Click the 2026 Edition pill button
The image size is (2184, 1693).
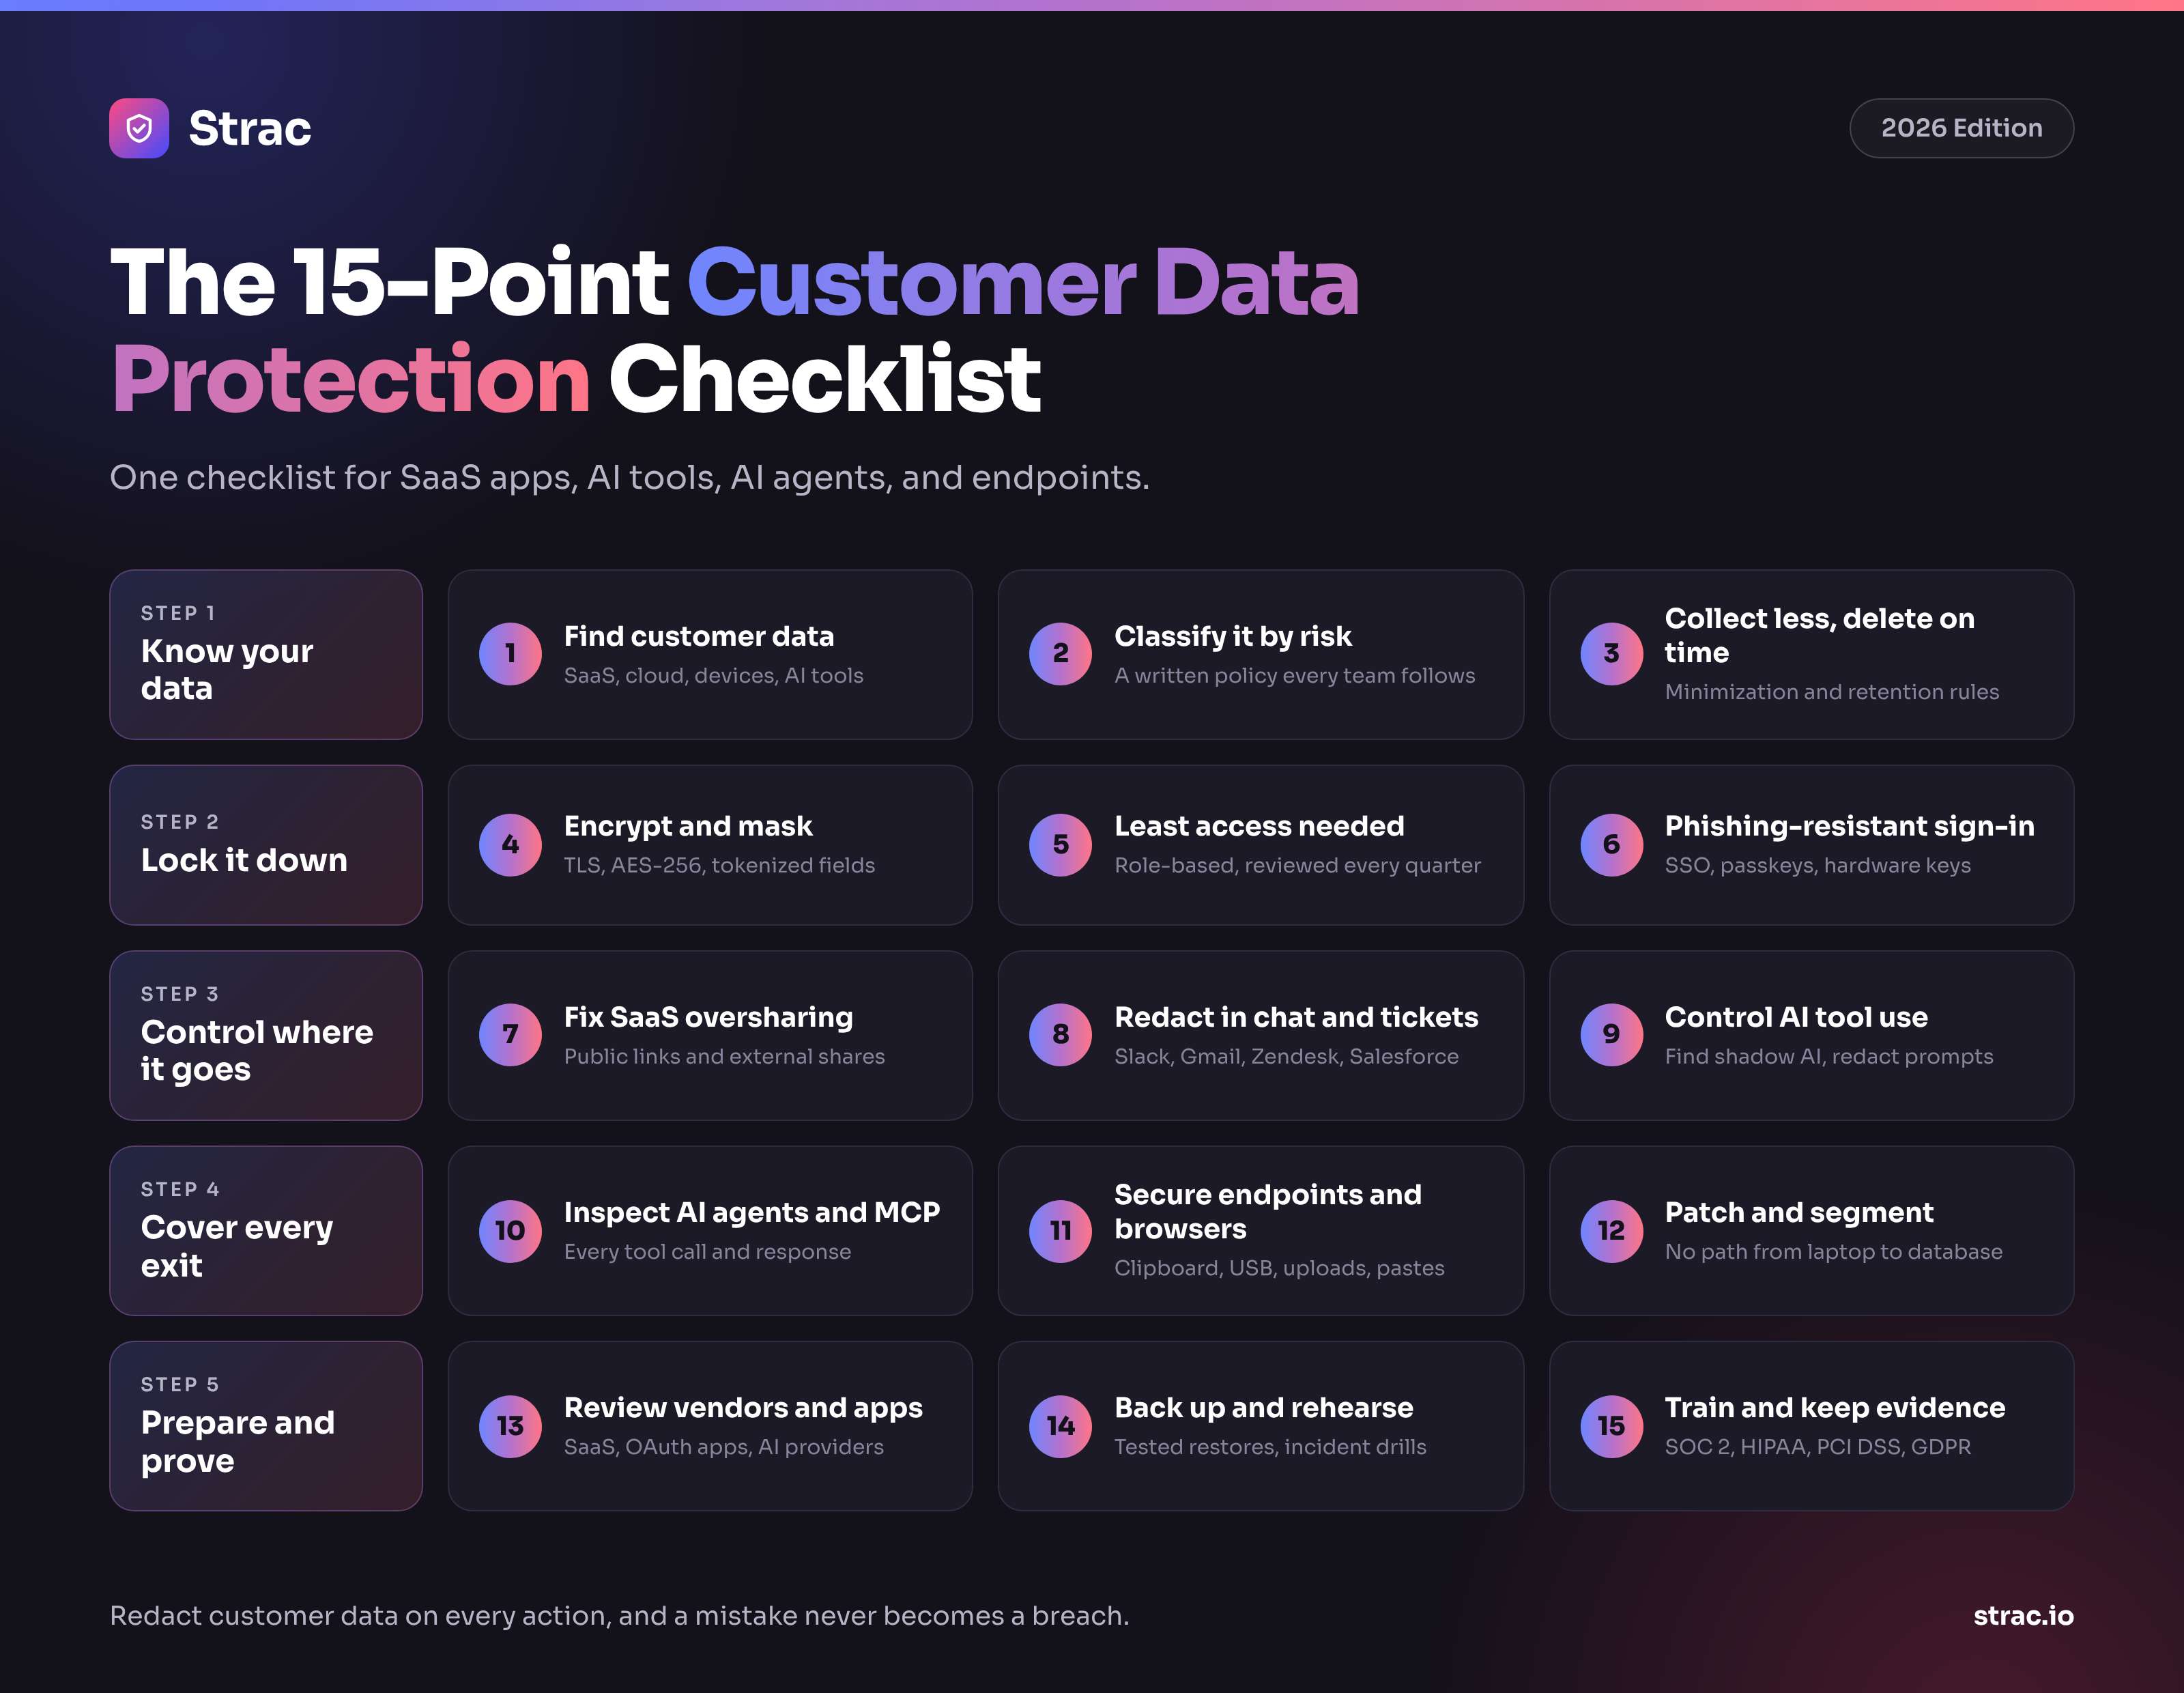click(x=1961, y=128)
